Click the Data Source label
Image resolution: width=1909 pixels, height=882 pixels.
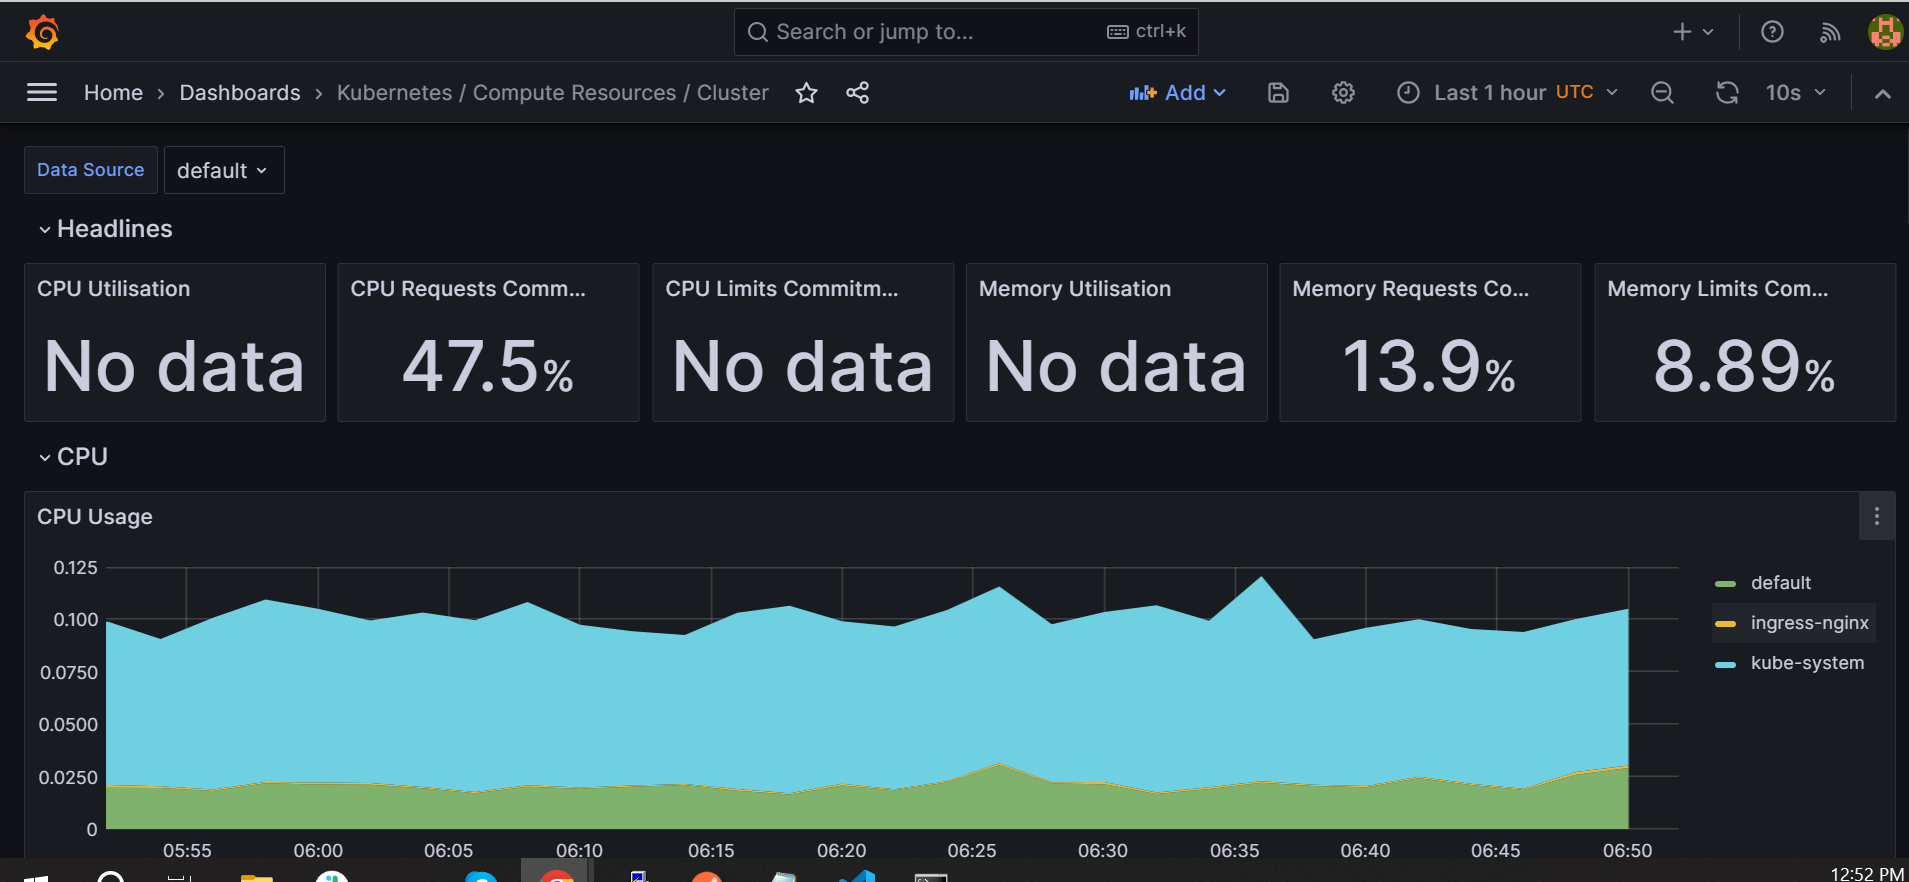coord(91,170)
